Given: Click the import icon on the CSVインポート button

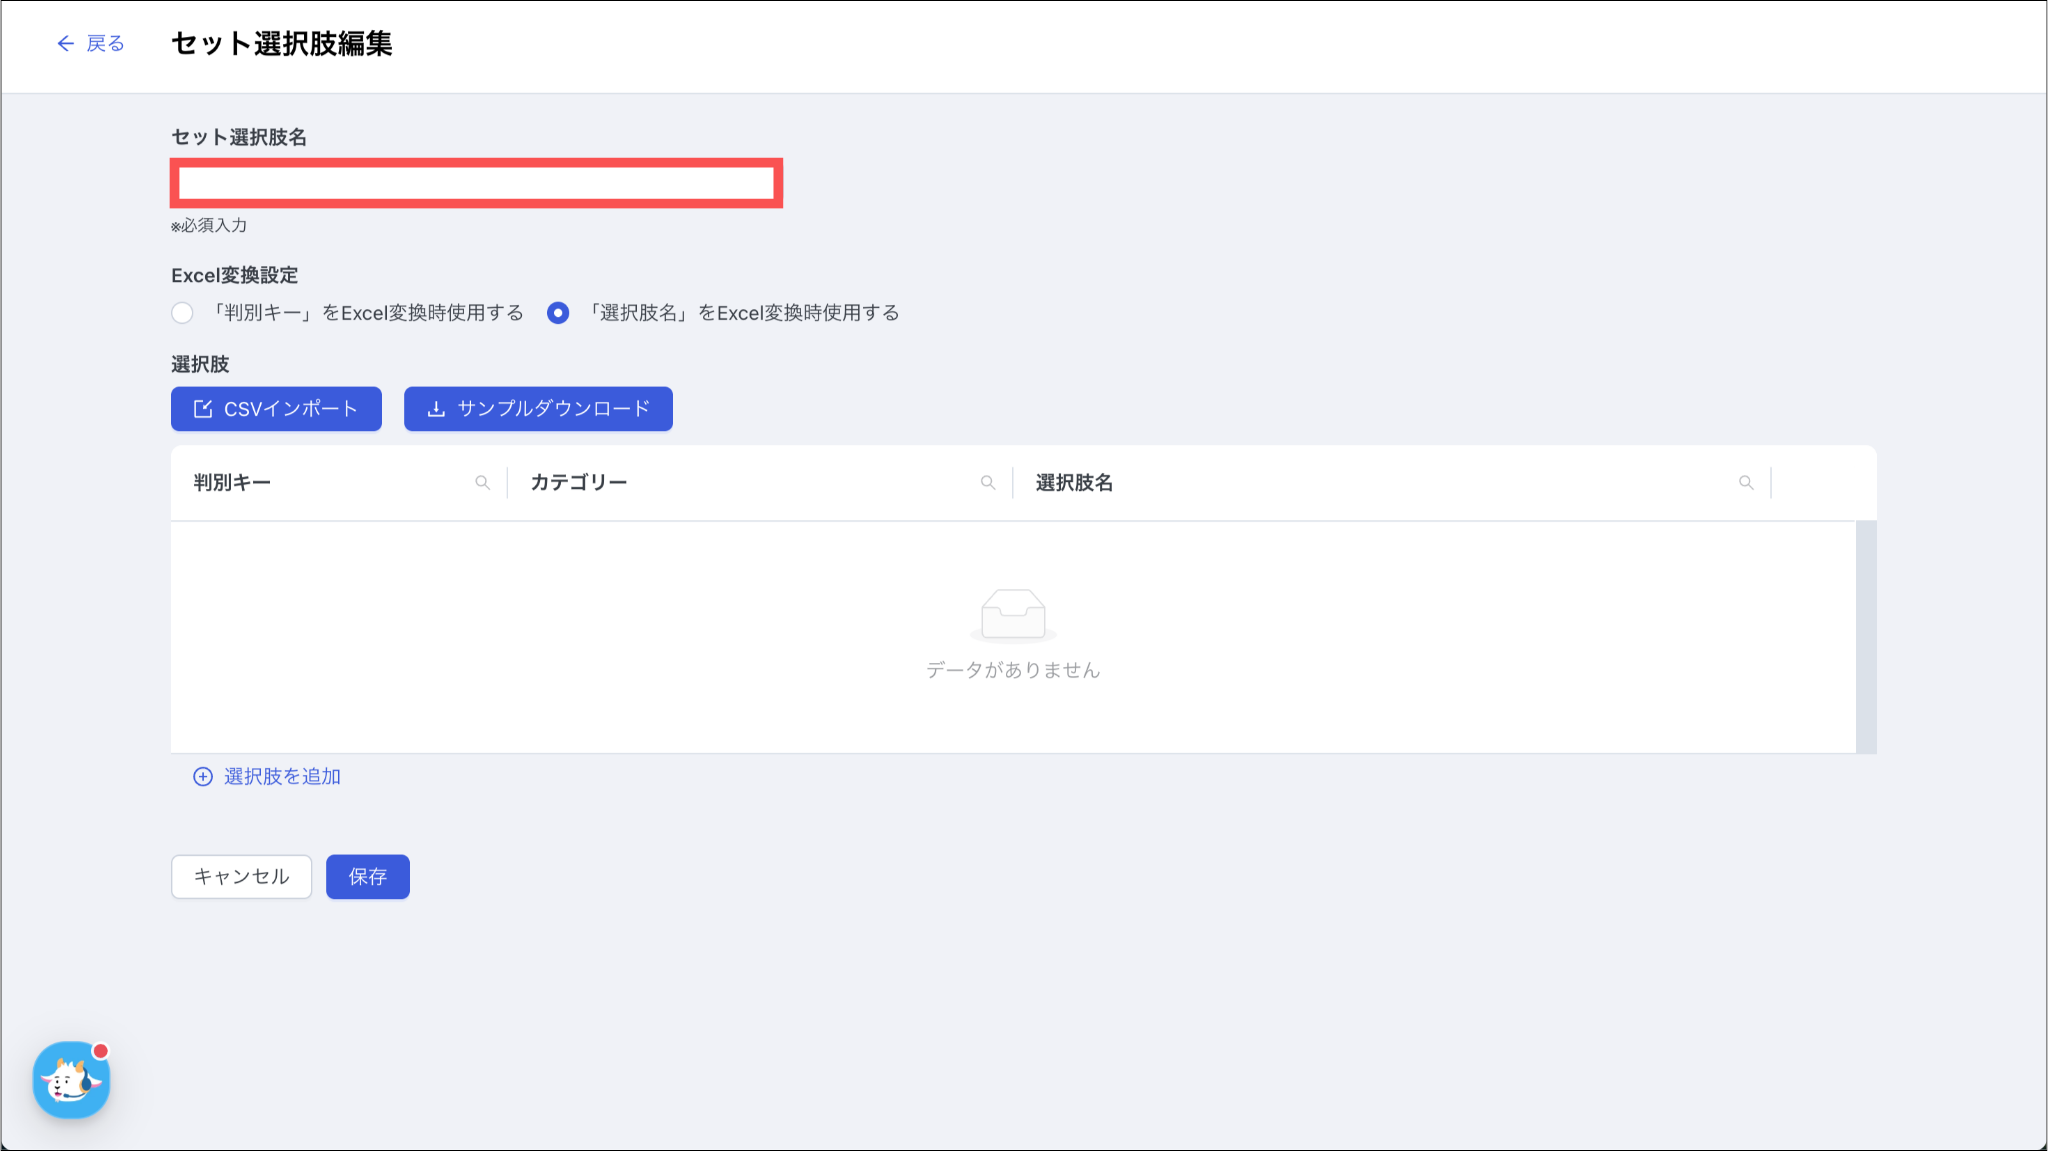Looking at the screenshot, I should click(203, 409).
